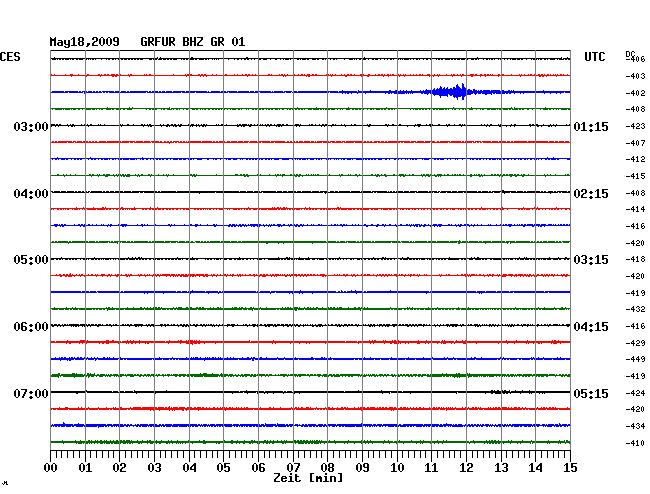Click the 01:15 UTC time label
Viewport: 650px width, 494px height.
click(591, 126)
